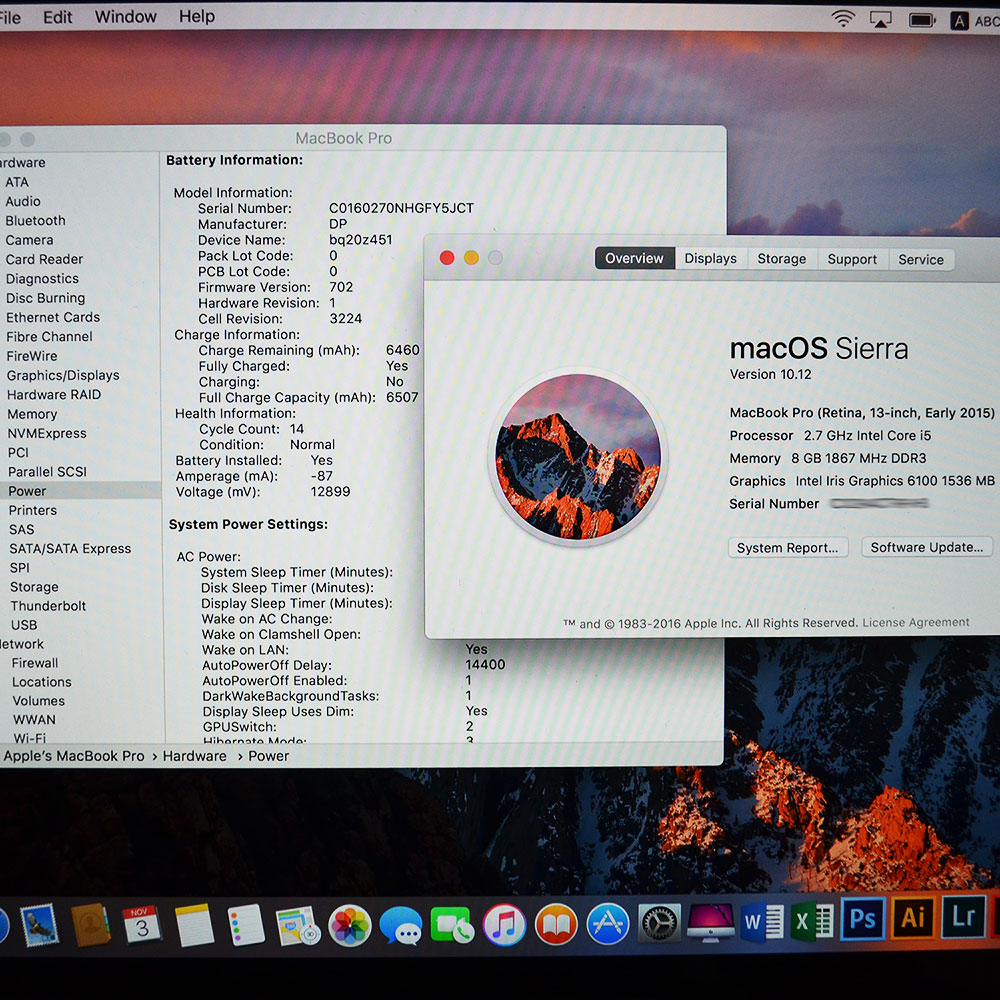Minimize the About This Mac window
The width and height of the screenshot is (1000, 1000).
click(471, 258)
